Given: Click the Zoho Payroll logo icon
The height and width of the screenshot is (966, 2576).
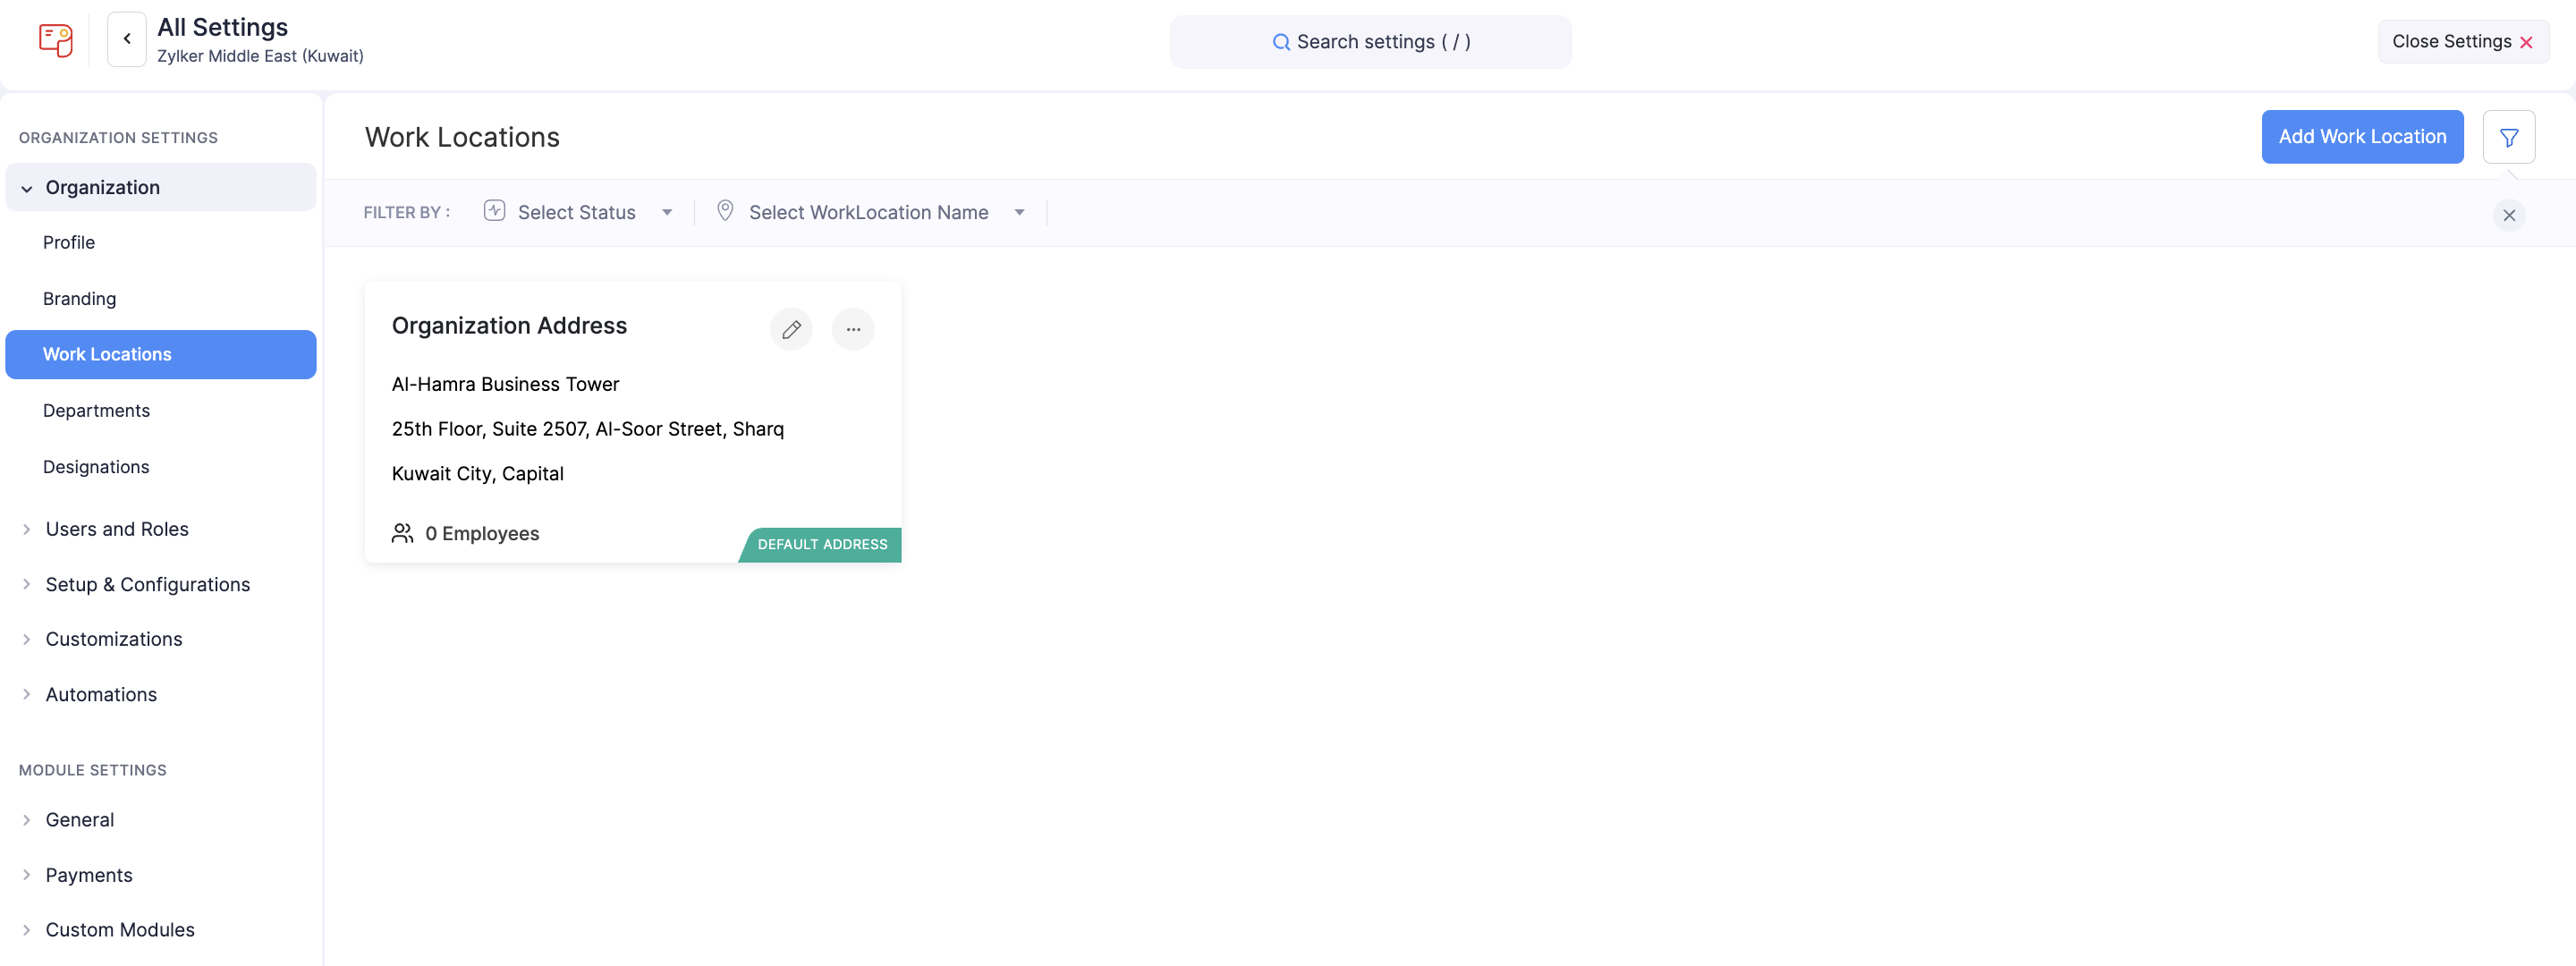Looking at the screenshot, I should [x=56, y=40].
